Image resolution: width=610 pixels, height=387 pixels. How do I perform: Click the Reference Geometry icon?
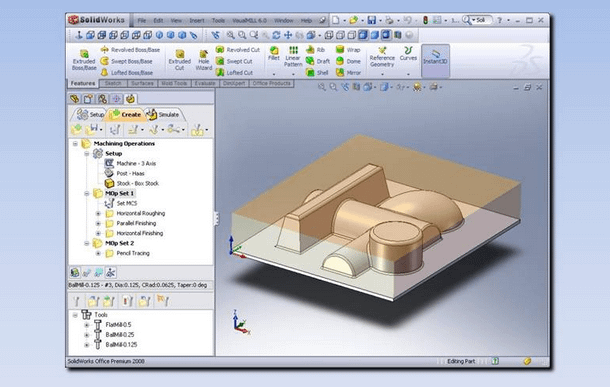pos(382,50)
